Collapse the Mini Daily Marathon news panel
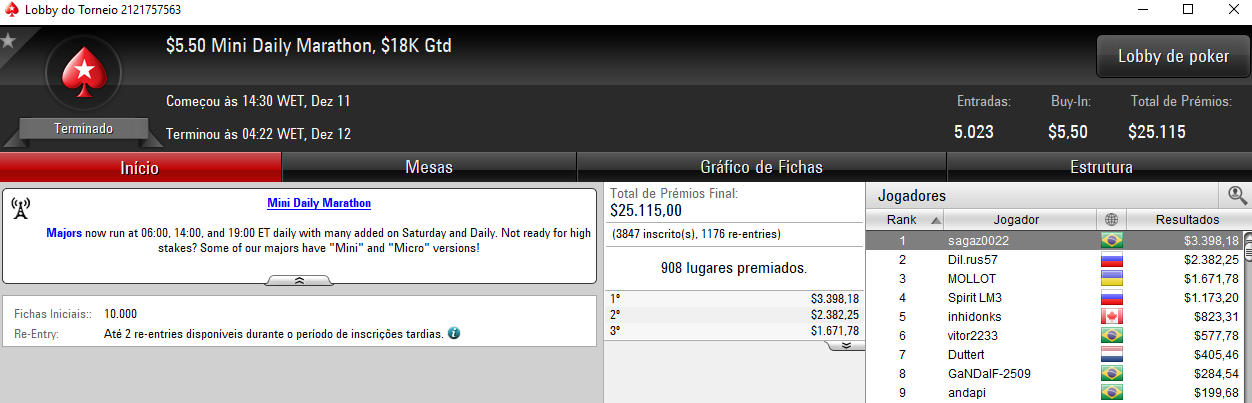Image resolution: width=1252 pixels, height=403 pixels. point(299,282)
